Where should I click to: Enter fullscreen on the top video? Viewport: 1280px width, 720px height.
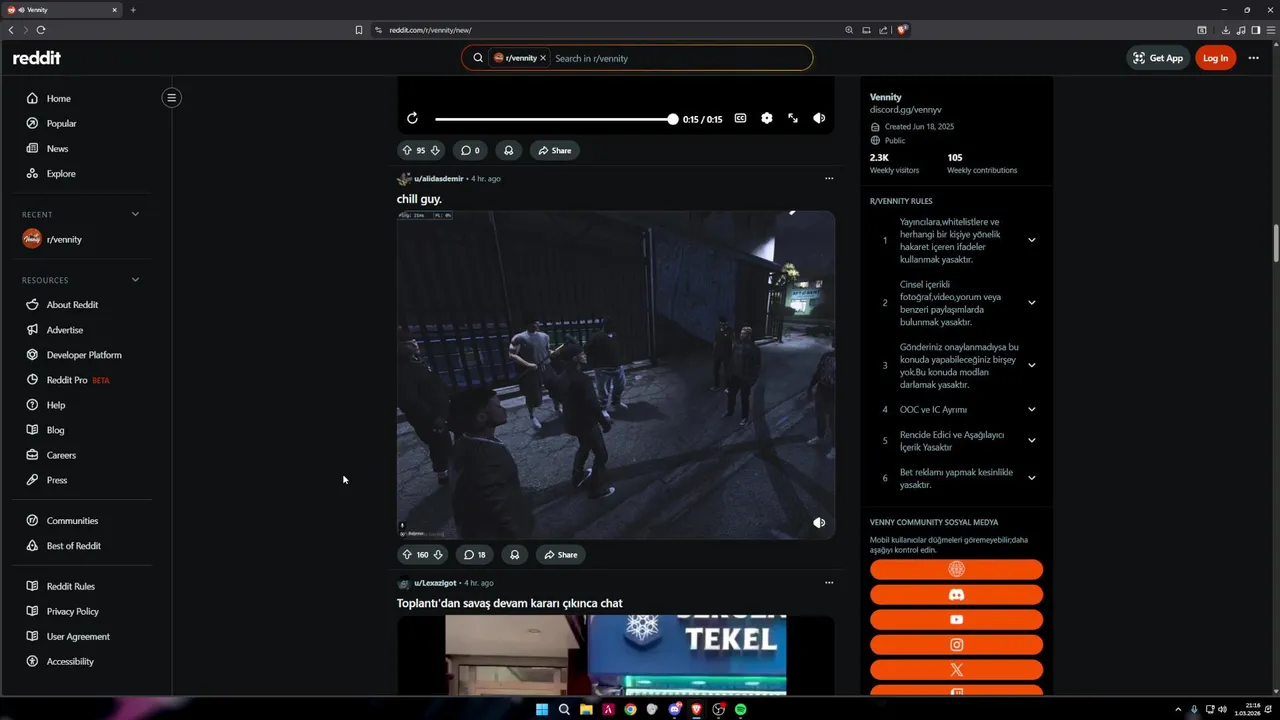pyautogui.click(x=793, y=118)
